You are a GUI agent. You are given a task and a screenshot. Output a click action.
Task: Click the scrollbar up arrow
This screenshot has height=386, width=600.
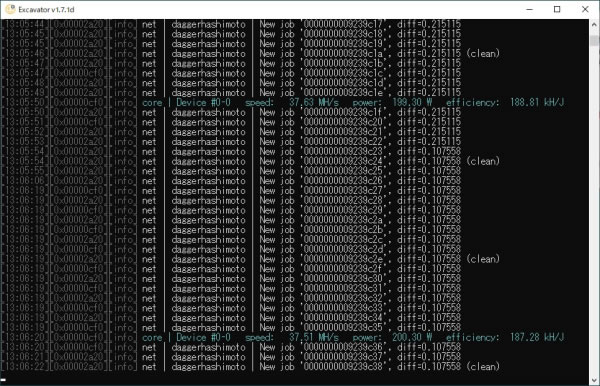pos(594,24)
